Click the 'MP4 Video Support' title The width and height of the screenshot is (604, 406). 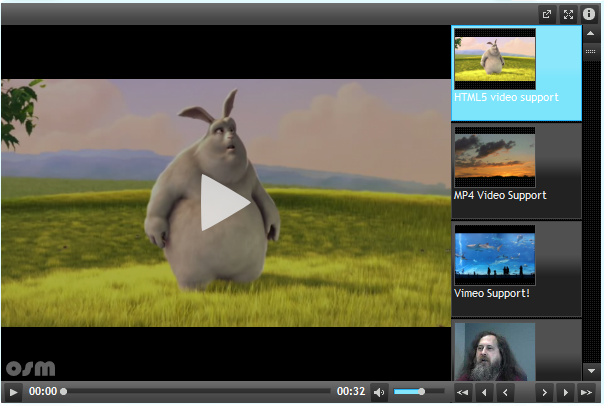point(500,195)
